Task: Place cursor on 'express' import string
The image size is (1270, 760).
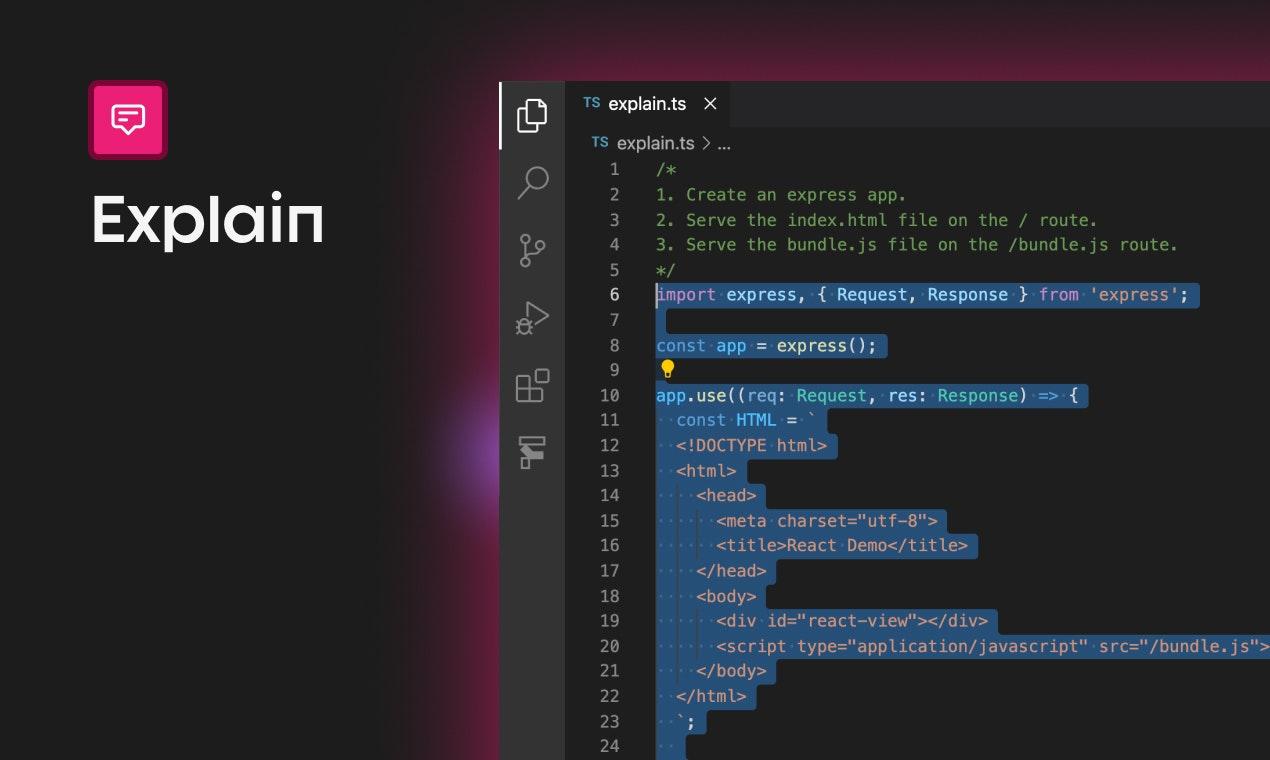Action: [1134, 295]
